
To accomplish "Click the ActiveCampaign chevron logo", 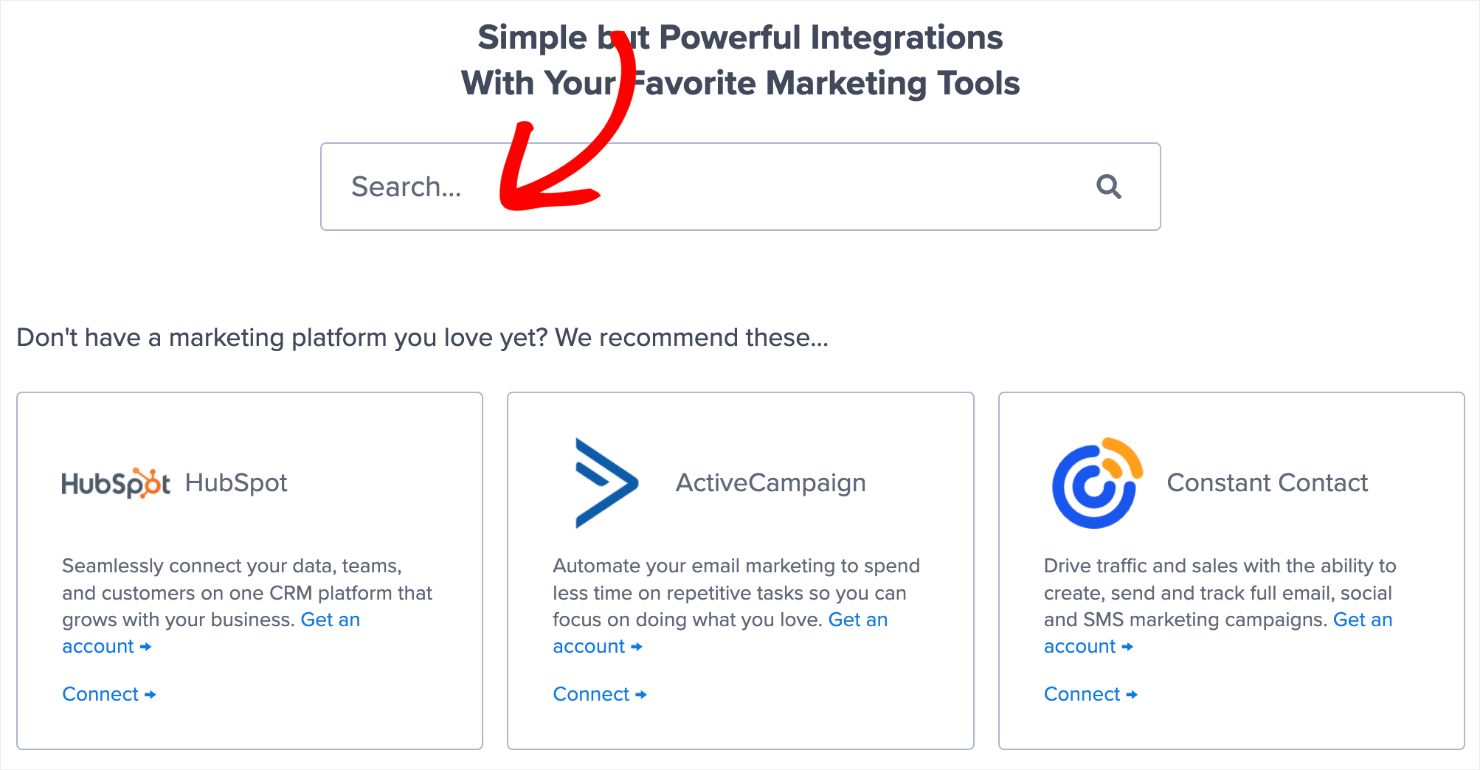I will coord(606,482).
